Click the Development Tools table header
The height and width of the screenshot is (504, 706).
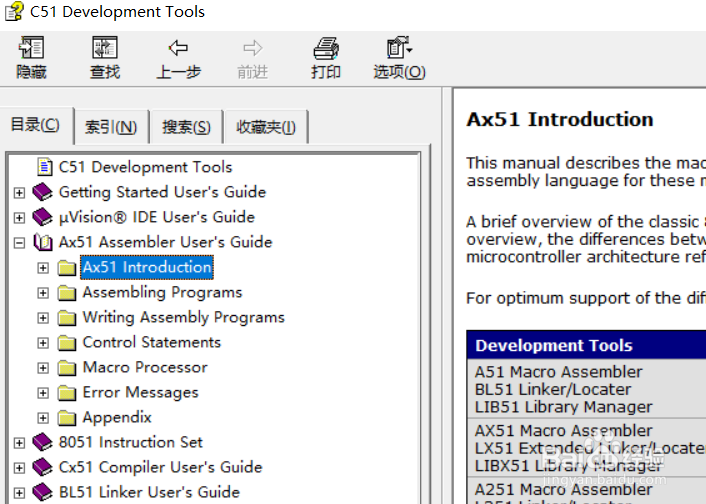coord(586,345)
